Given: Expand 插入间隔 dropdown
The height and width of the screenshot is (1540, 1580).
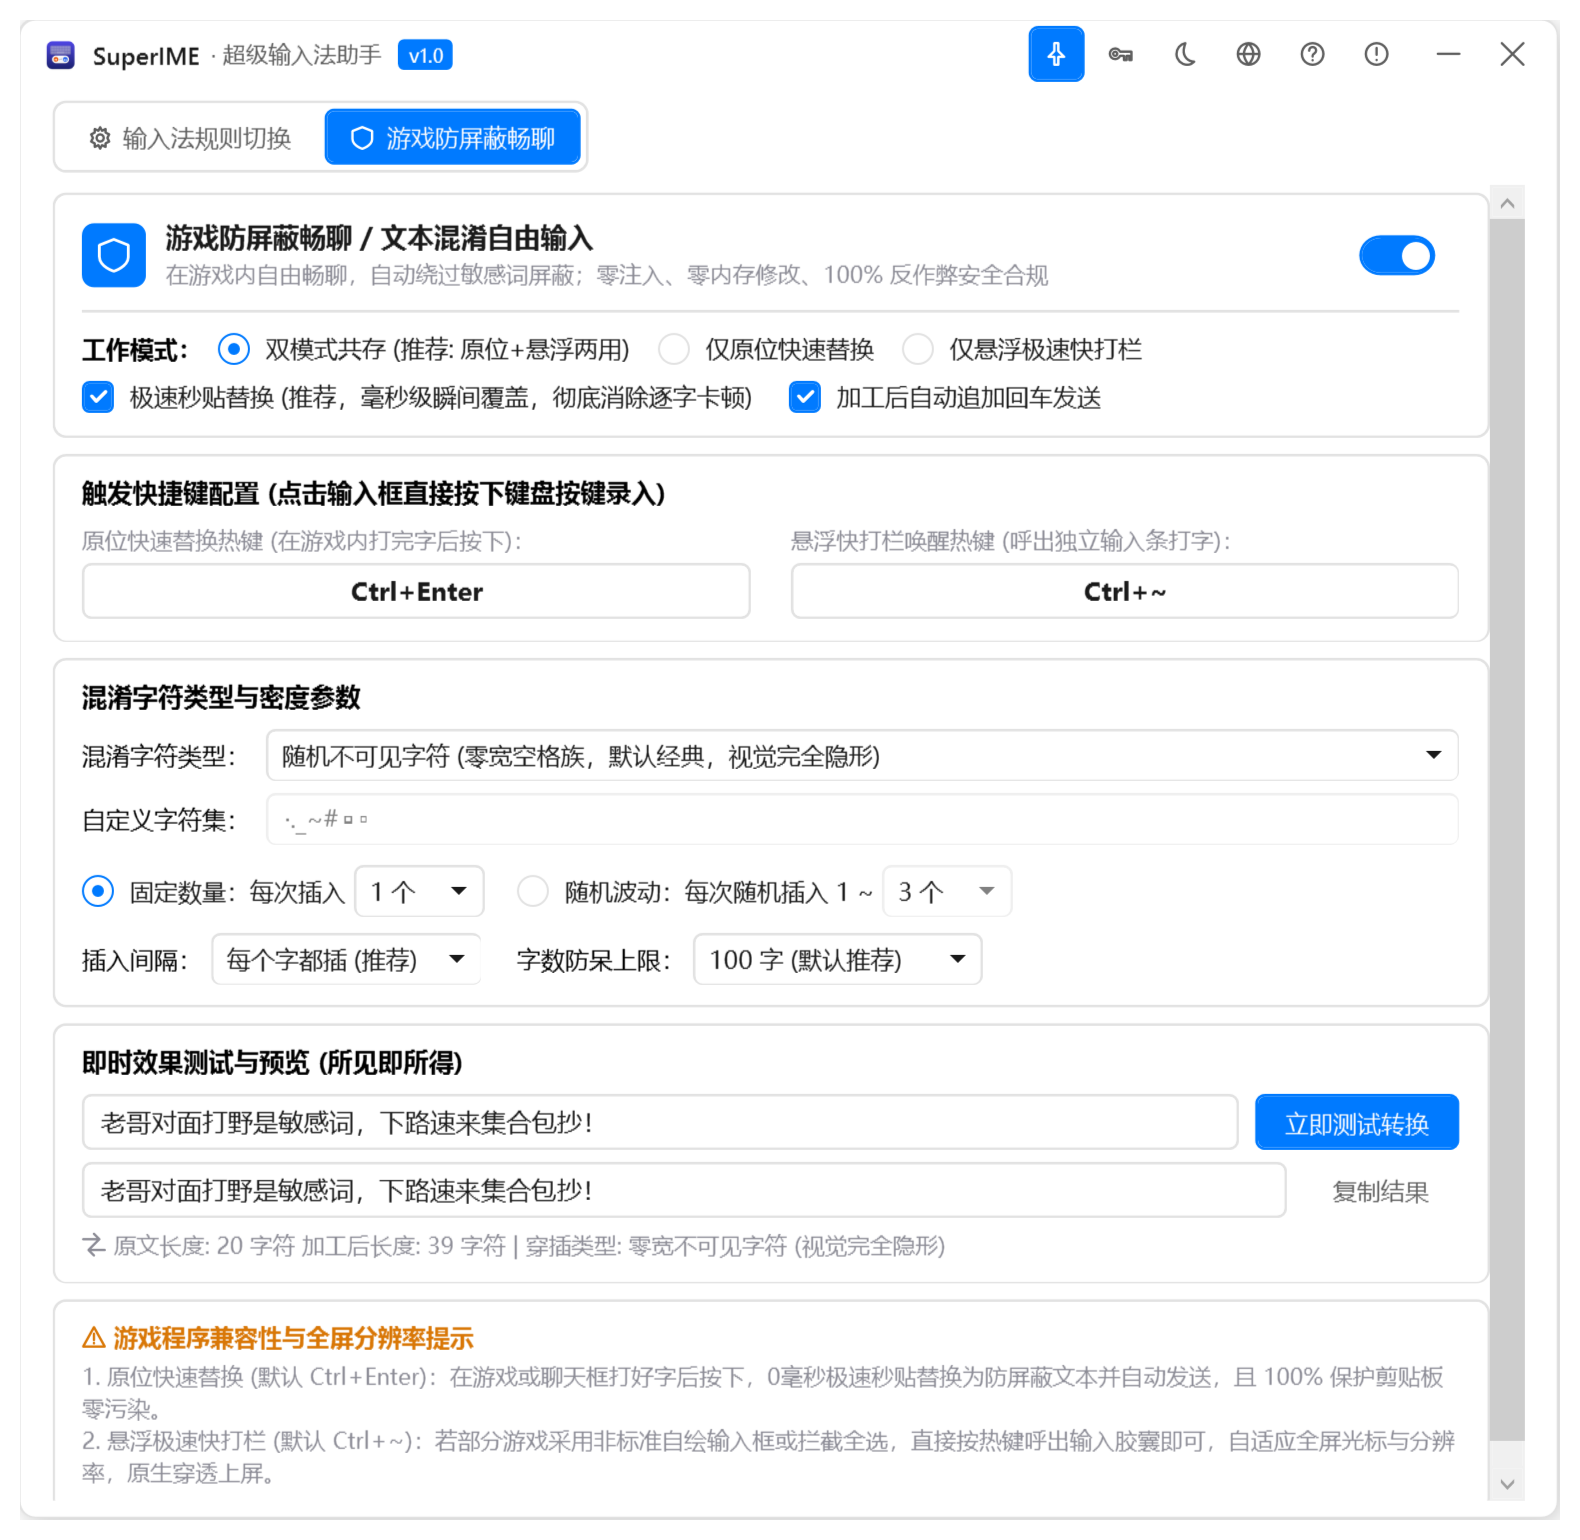Looking at the screenshot, I should pyautogui.click(x=346, y=959).
